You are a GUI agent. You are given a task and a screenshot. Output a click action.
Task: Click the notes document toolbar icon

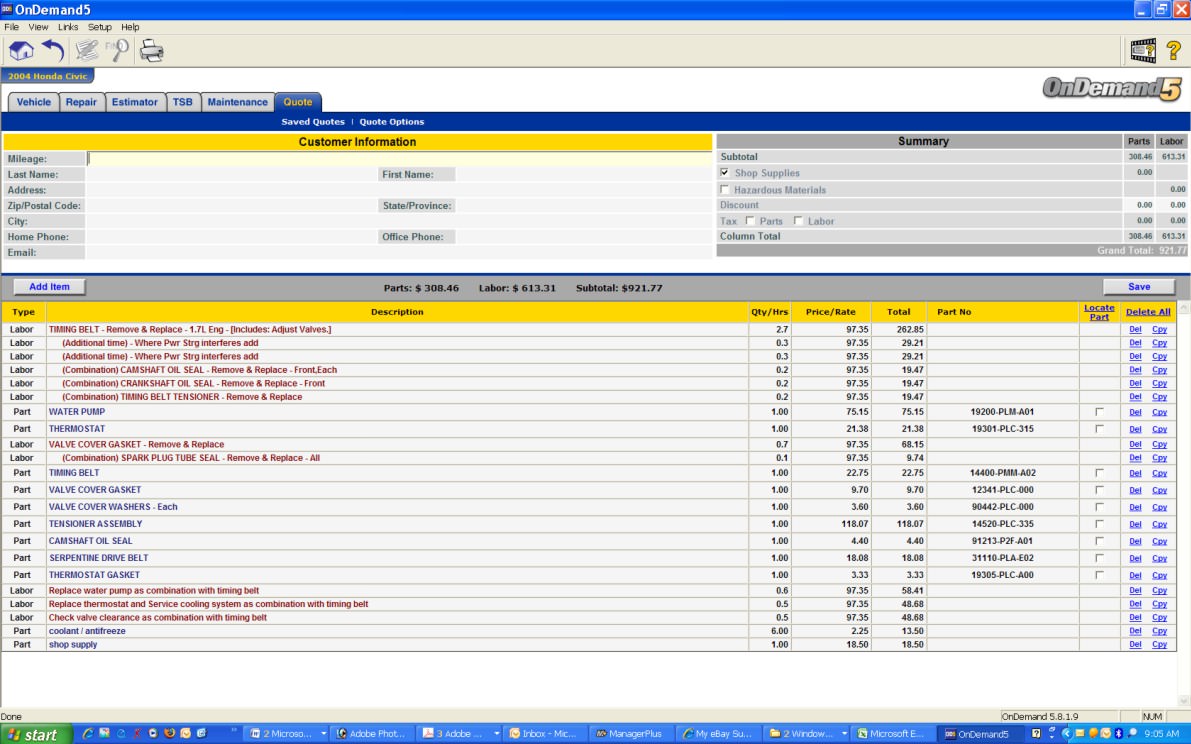pos(87,50)
